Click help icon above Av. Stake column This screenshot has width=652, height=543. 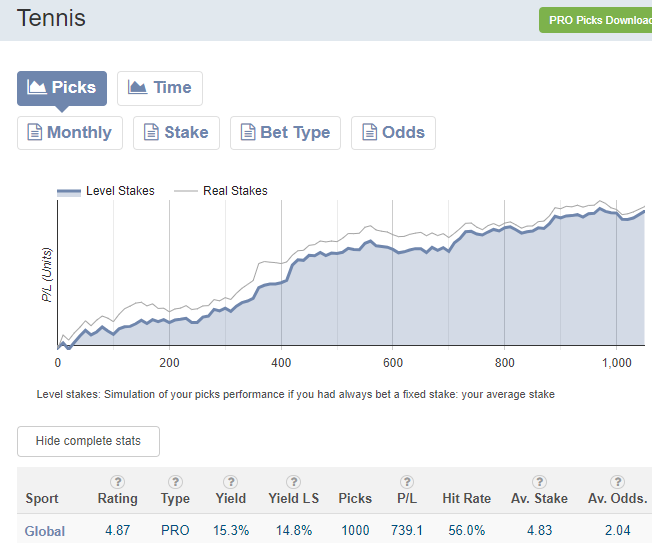coord(539,482)
